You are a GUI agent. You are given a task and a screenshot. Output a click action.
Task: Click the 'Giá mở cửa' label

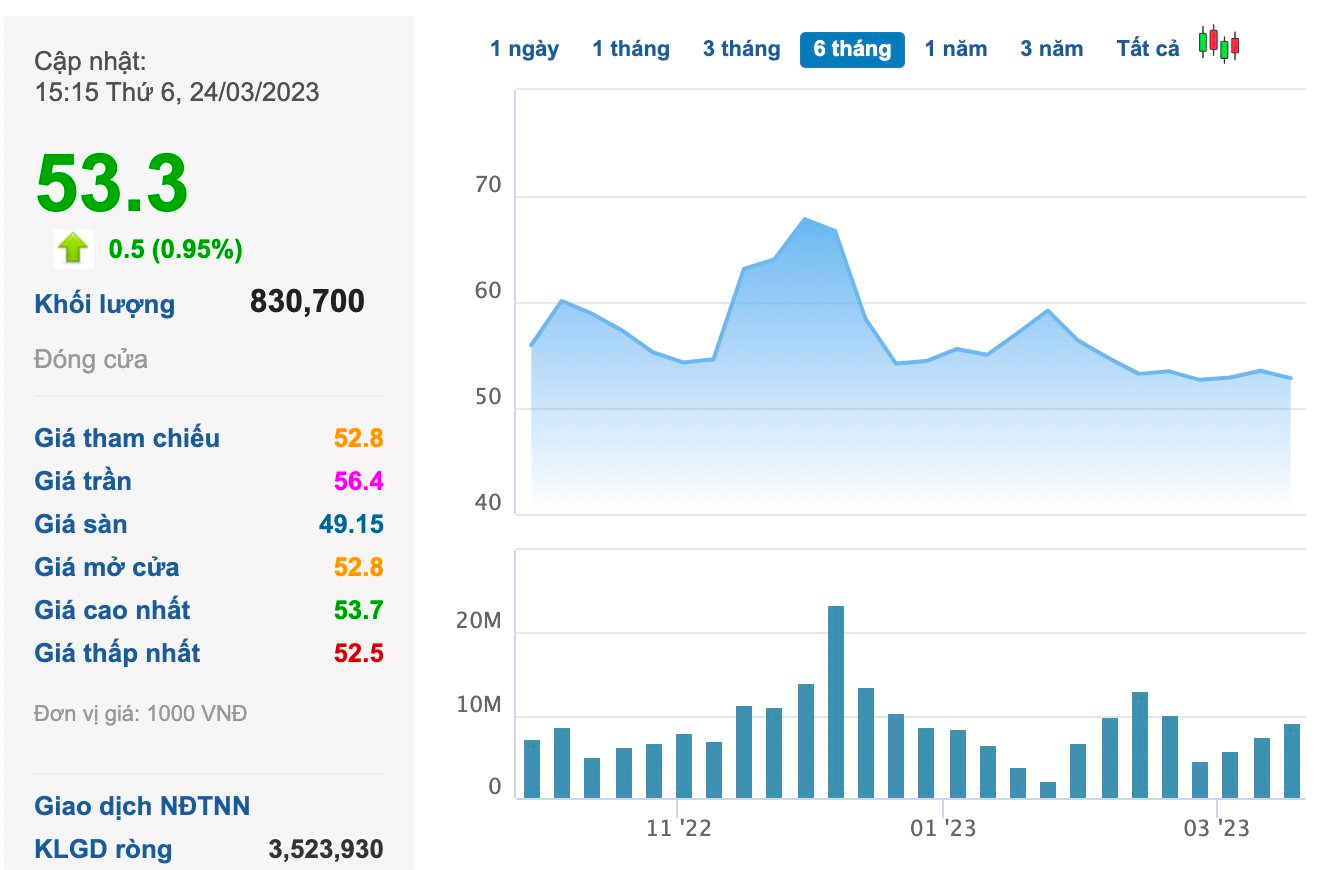(107, 567)
